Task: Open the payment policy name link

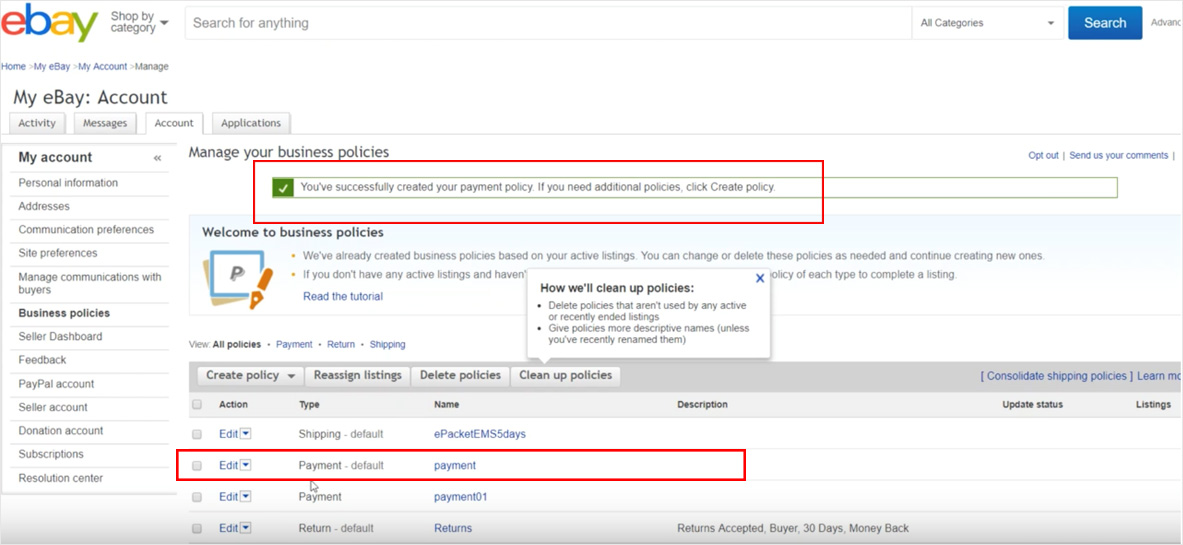Action: pos(455,466)
